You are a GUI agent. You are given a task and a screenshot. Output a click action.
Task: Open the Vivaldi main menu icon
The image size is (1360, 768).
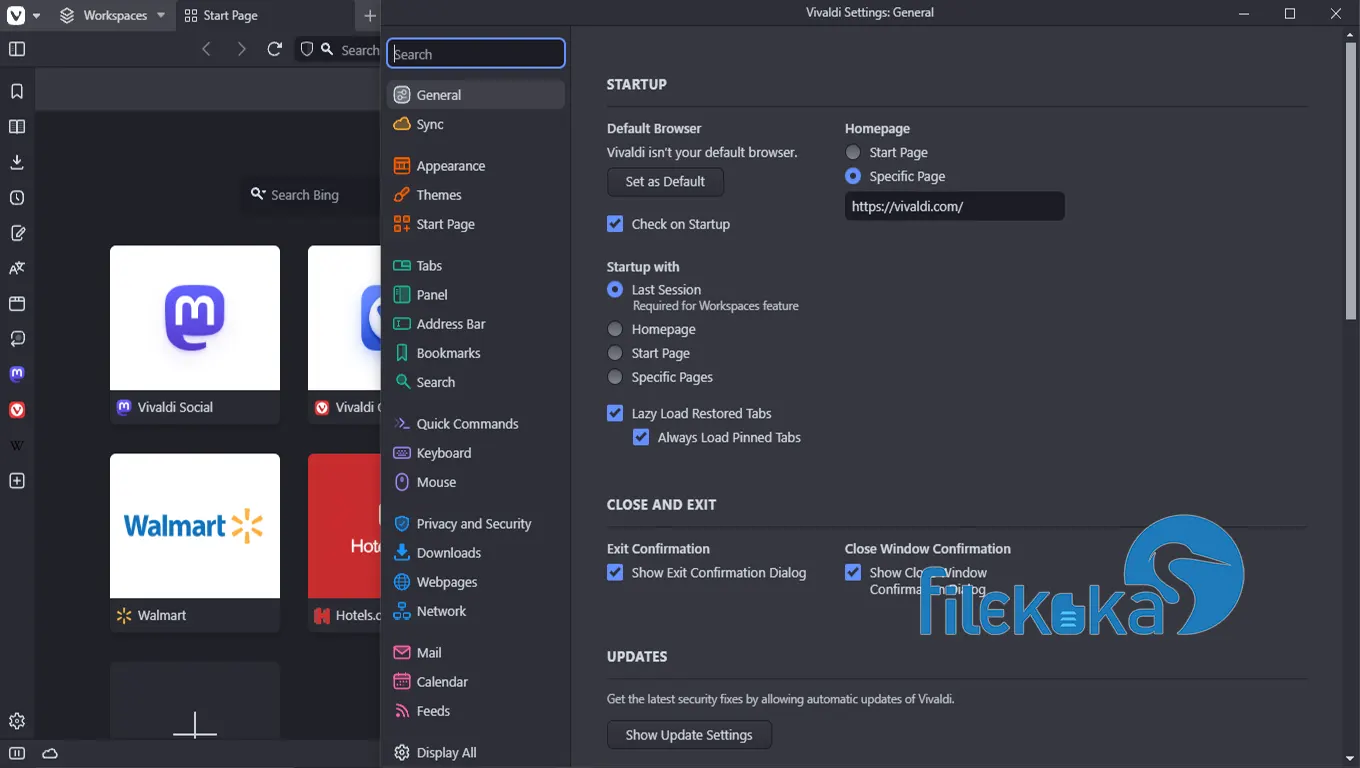[x=16, y=15]
